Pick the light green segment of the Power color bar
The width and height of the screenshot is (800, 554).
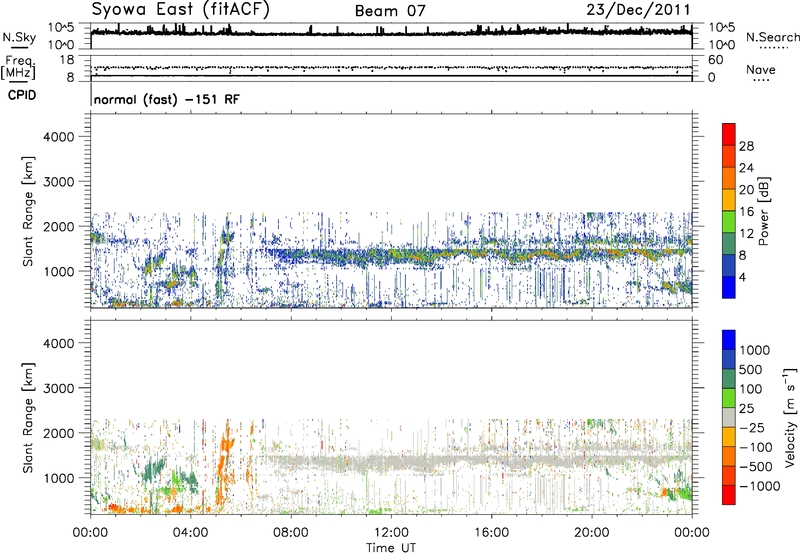[x=729, y=222]
